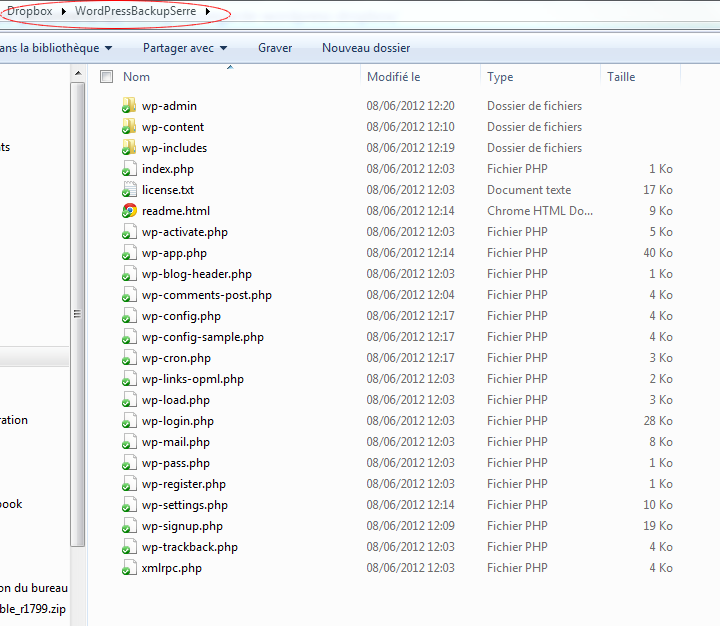Viewport: 720px width, 626px height.
Task: Click the wp-app.php file icon
Action: [129, 253]
